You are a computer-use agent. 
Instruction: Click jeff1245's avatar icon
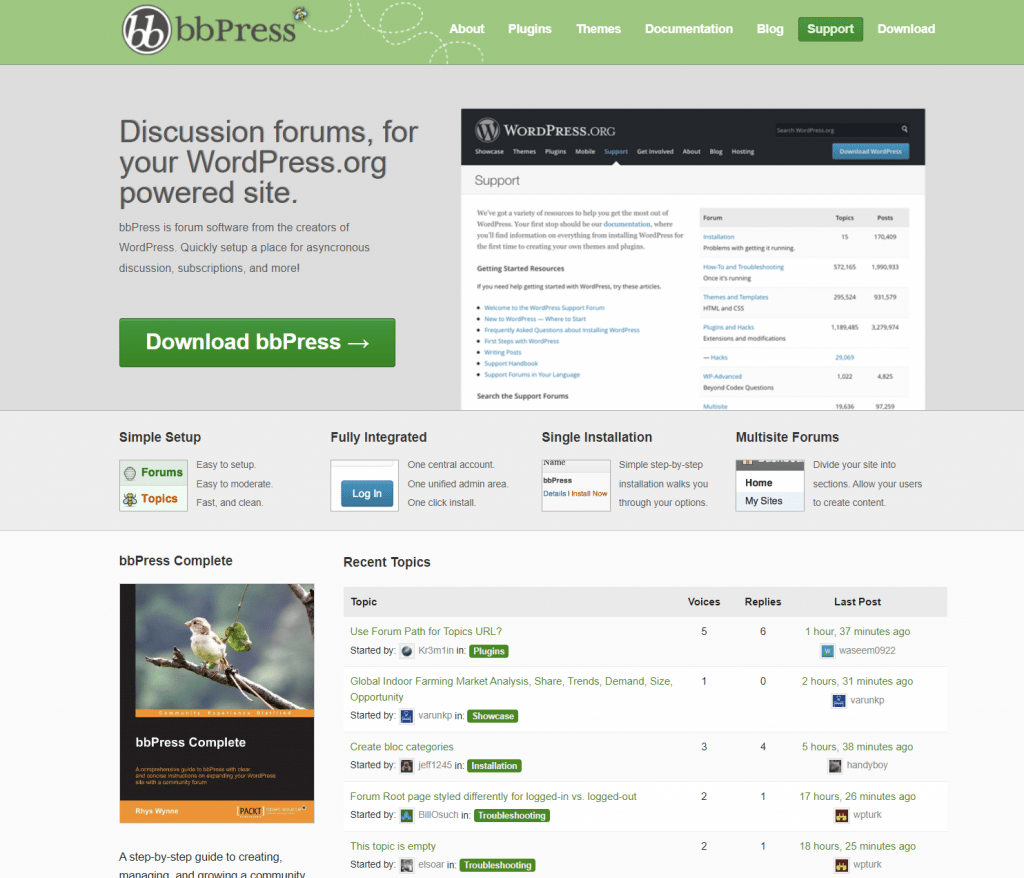(x=407, y=766)
